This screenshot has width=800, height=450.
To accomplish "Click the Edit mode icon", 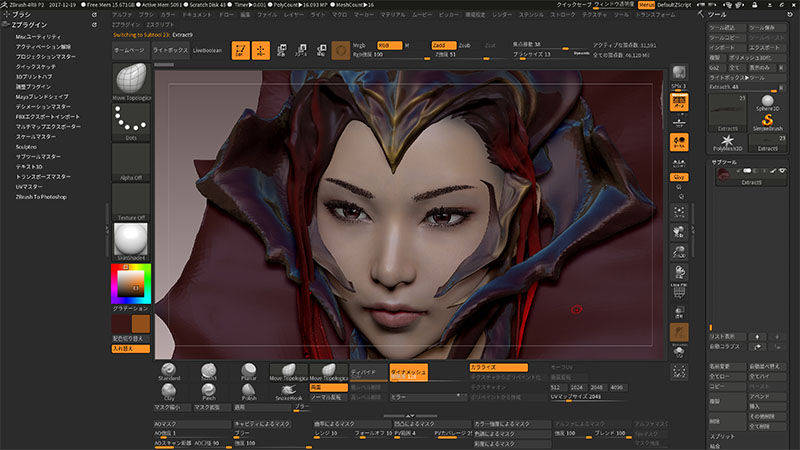I will click(240, 48).
